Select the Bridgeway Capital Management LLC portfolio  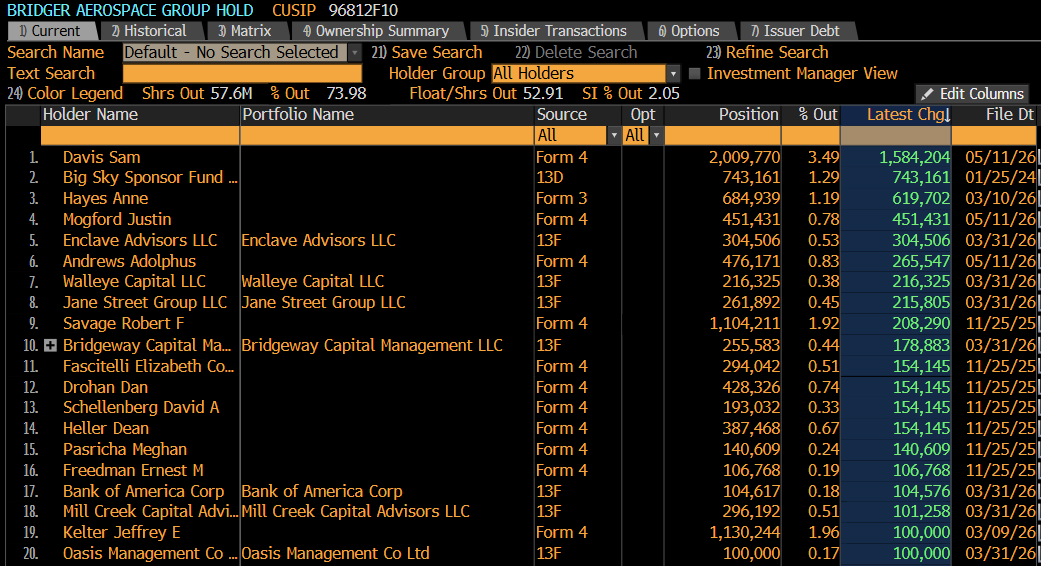click(x=372, y=345)
